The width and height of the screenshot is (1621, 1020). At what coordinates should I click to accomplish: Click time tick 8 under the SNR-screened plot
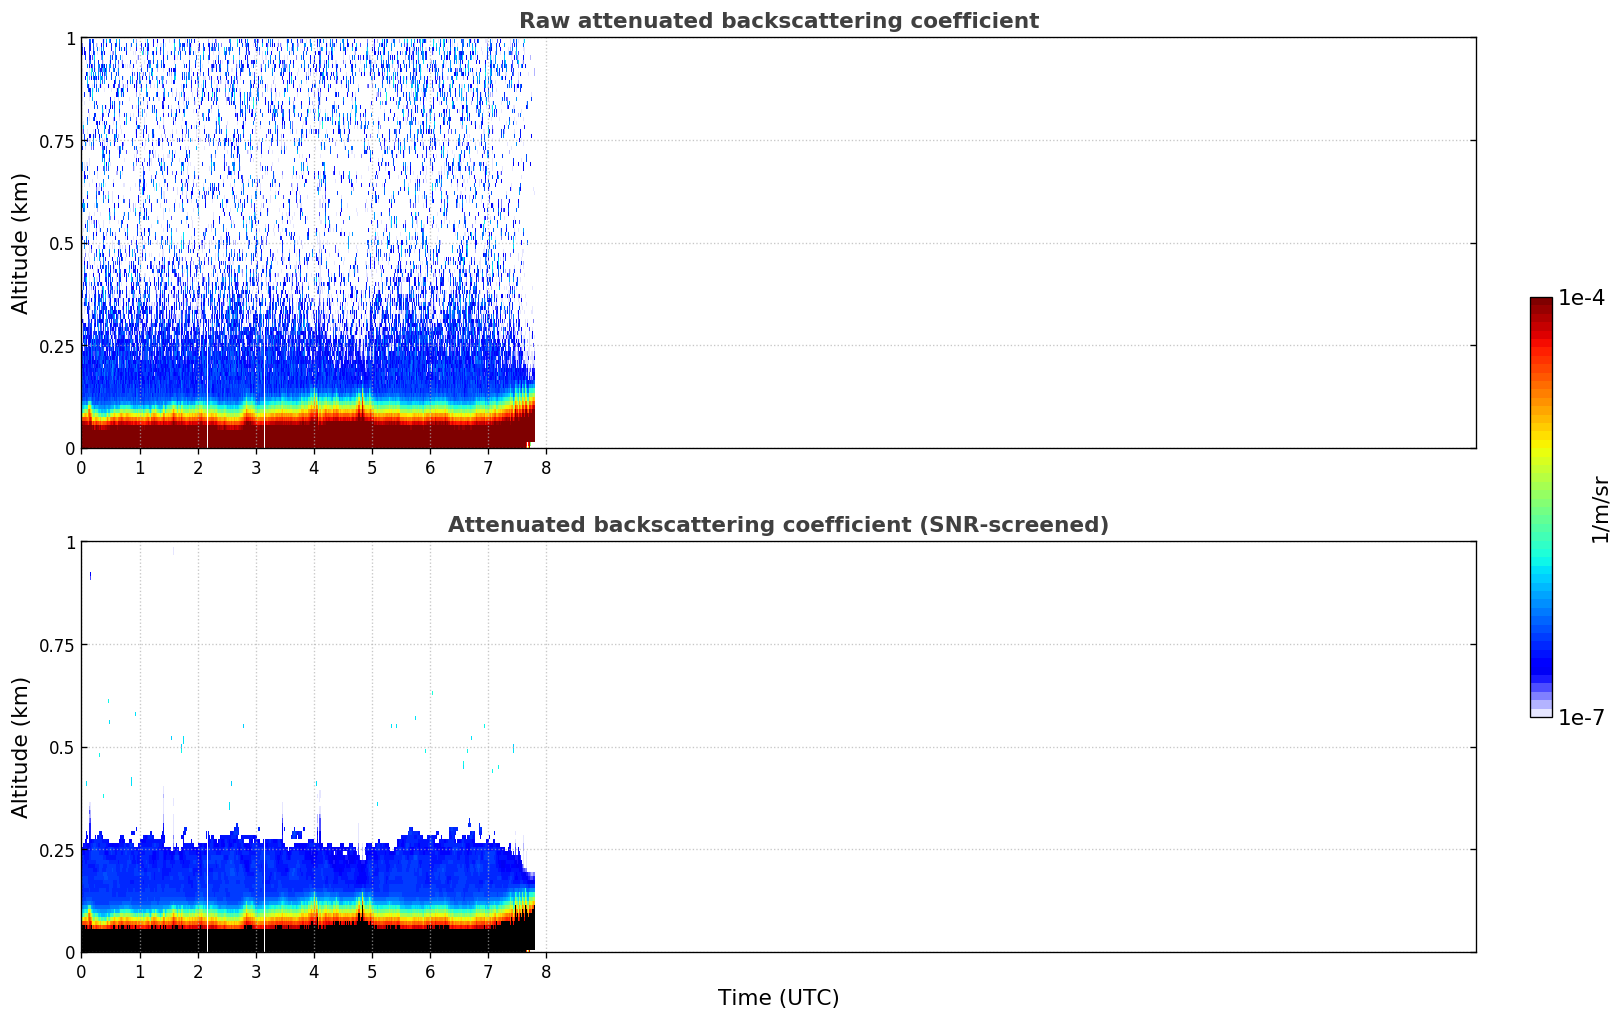(x=546, y=971)
